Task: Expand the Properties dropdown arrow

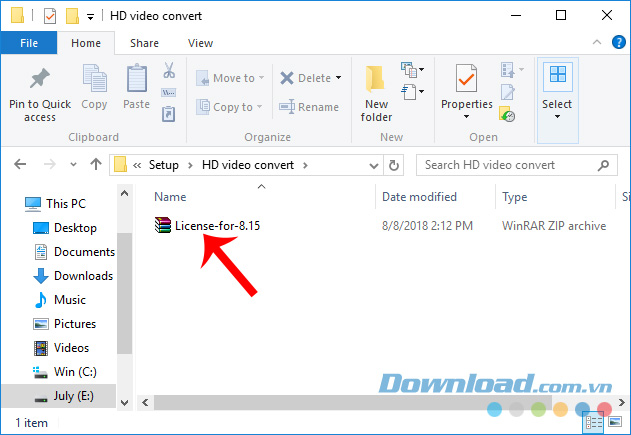Action: (x=466, y=117)
